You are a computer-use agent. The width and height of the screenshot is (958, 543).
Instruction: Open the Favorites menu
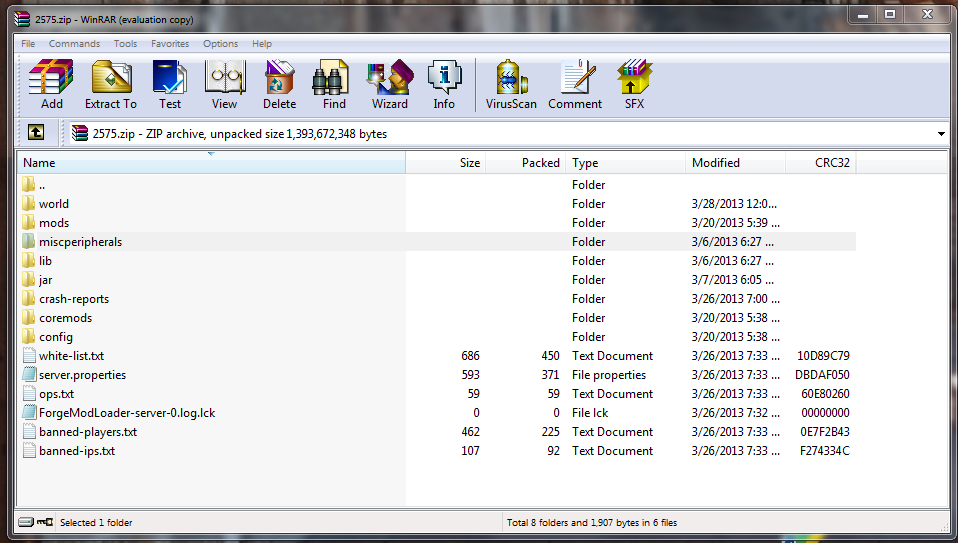(x=170, y=44)
